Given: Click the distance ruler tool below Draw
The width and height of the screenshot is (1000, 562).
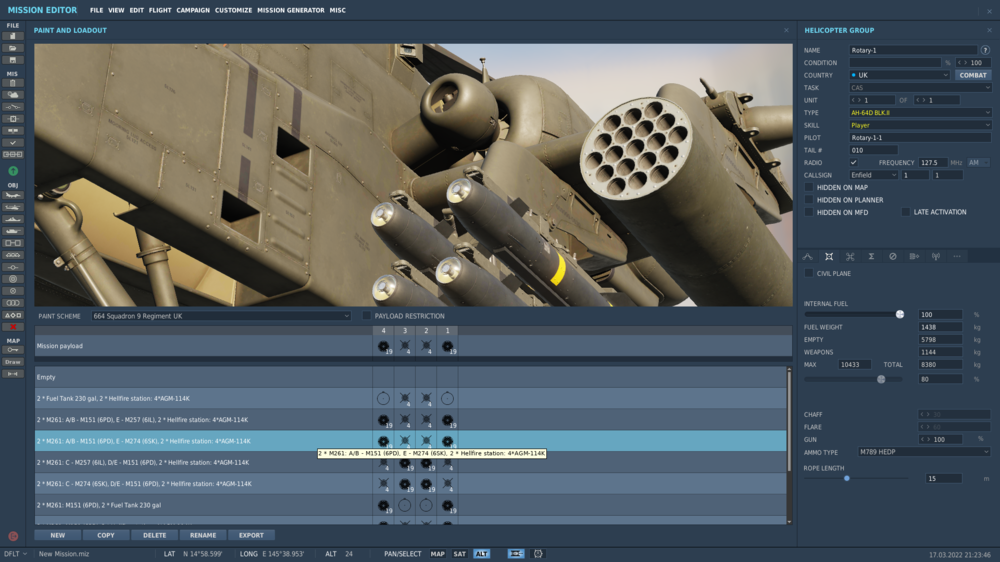Looking at the screenshot, I should click(12, 374).
